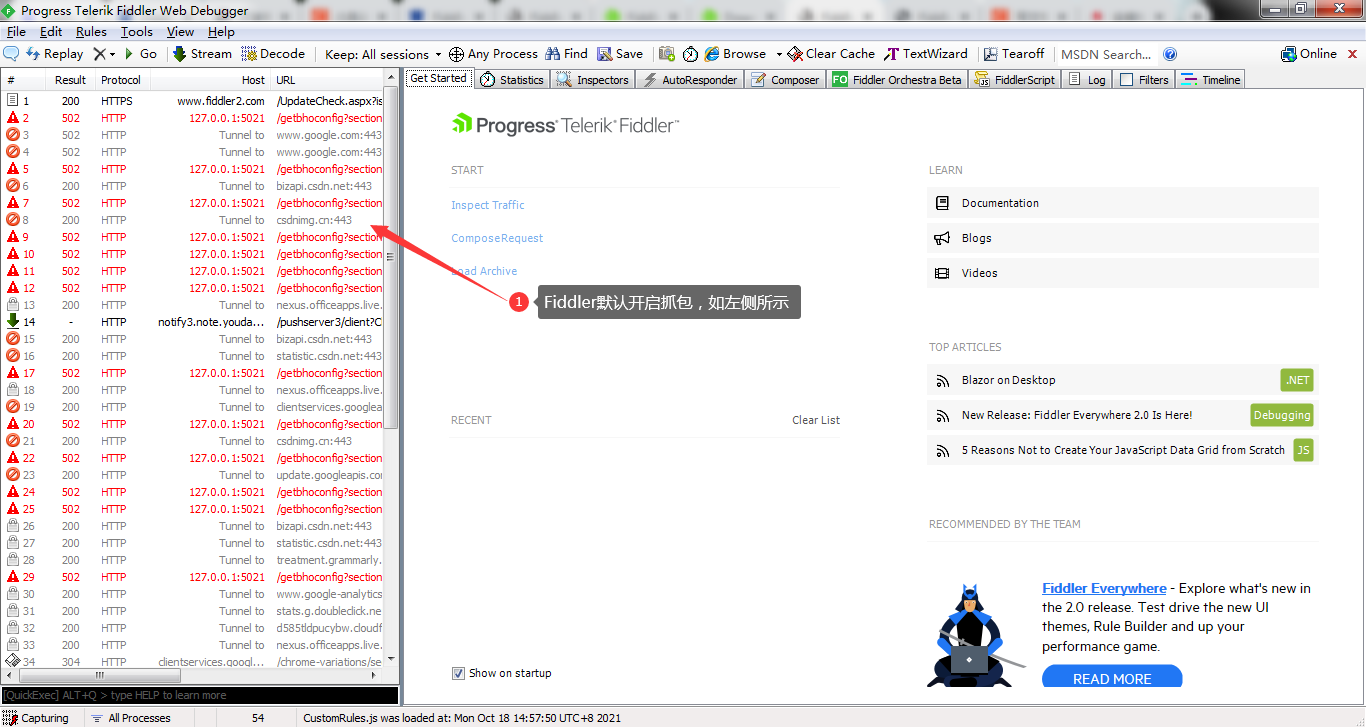The image size is (1366, 728).
Task: Toggle Decode mode in toolbar
Action: [273, 54]
